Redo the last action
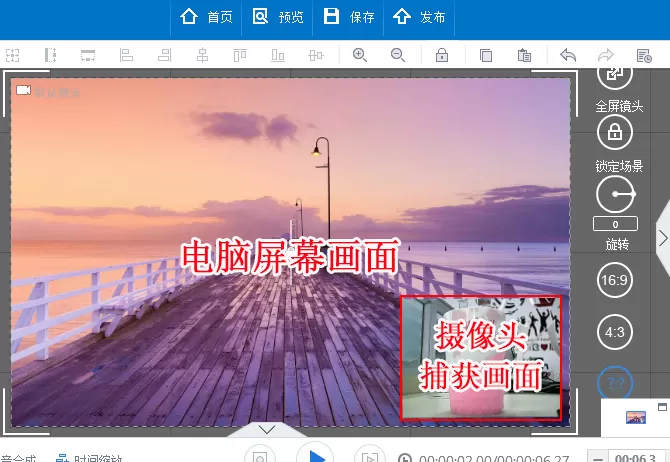Image resolution: width=670 pixels, height=462 pixels. point(606,55)
